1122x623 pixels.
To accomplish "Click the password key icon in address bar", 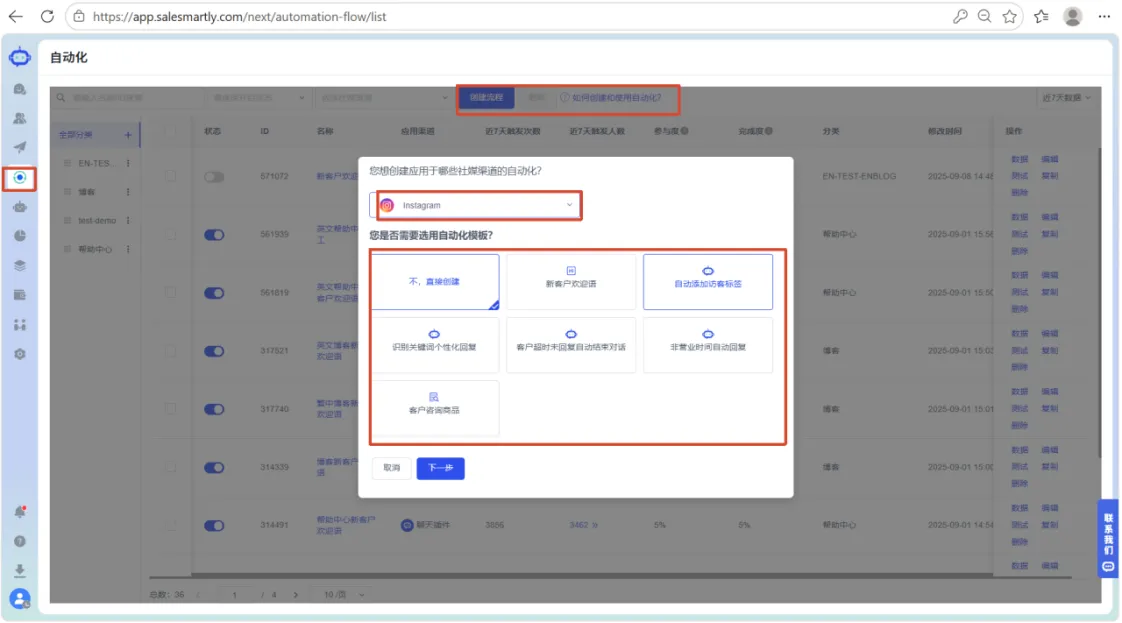I will 960,16.
